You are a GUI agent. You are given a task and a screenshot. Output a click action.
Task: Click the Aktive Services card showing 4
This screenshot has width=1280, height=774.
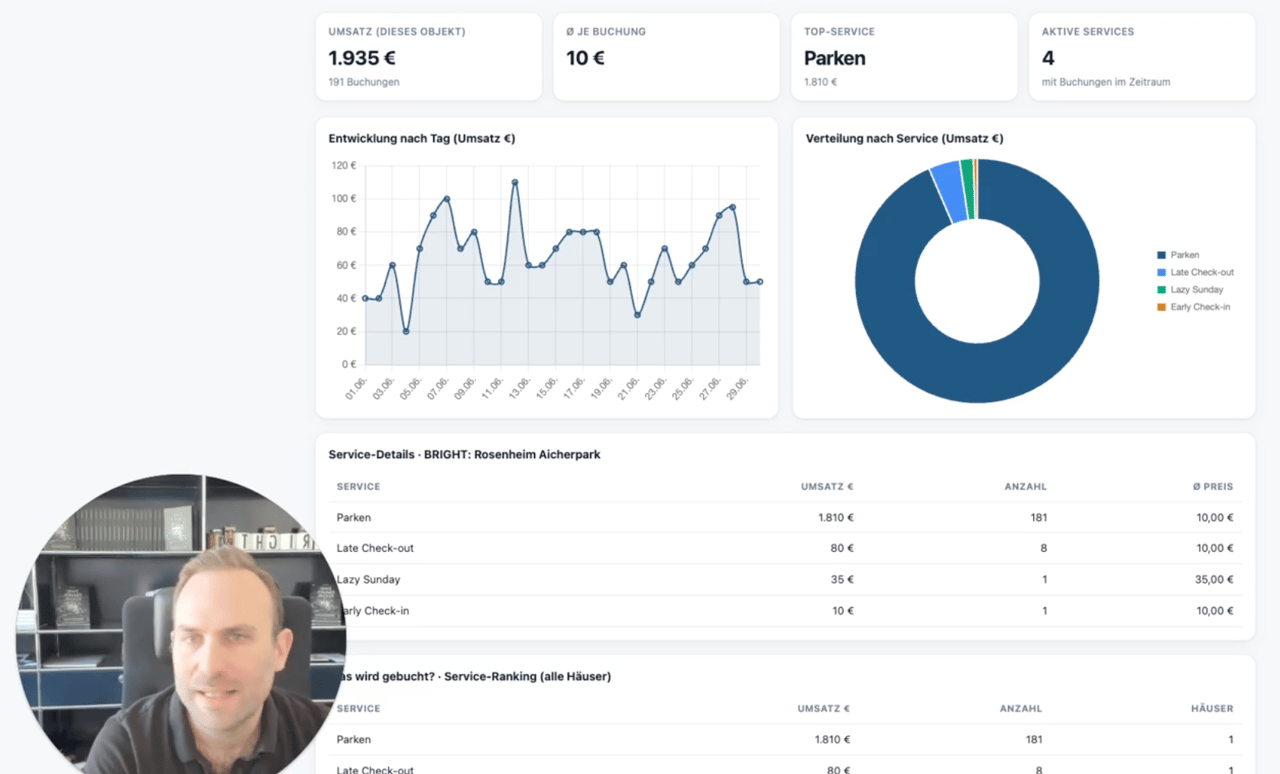coord(1142,57)
